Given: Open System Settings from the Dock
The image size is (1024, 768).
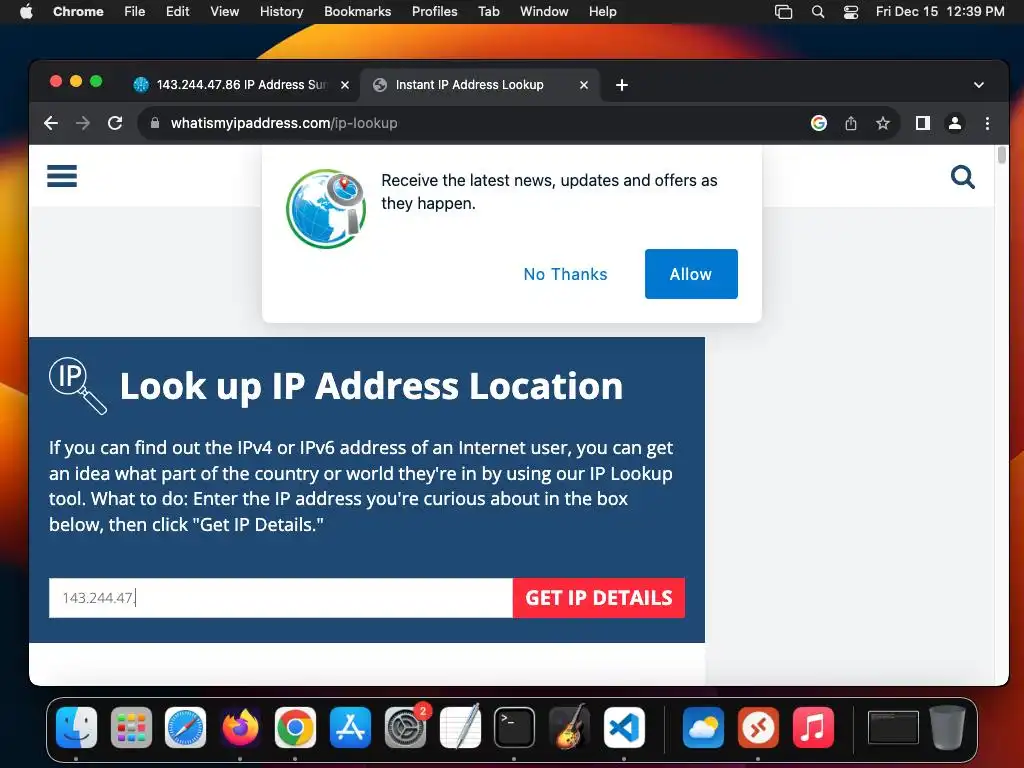Looking at the screenshot, I should click(405, 727).
